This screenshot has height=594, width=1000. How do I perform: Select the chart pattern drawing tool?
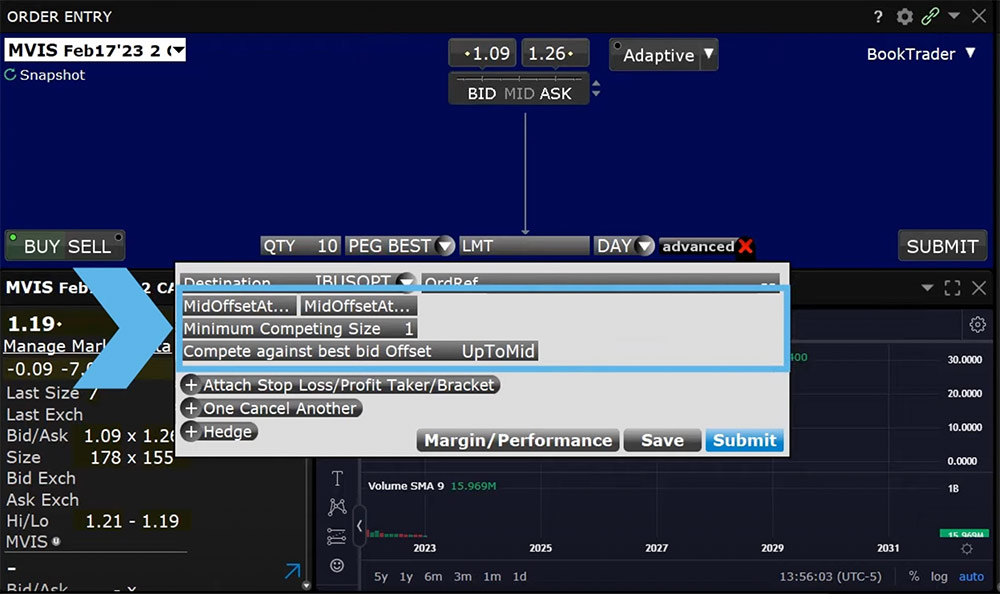(337, 507)
